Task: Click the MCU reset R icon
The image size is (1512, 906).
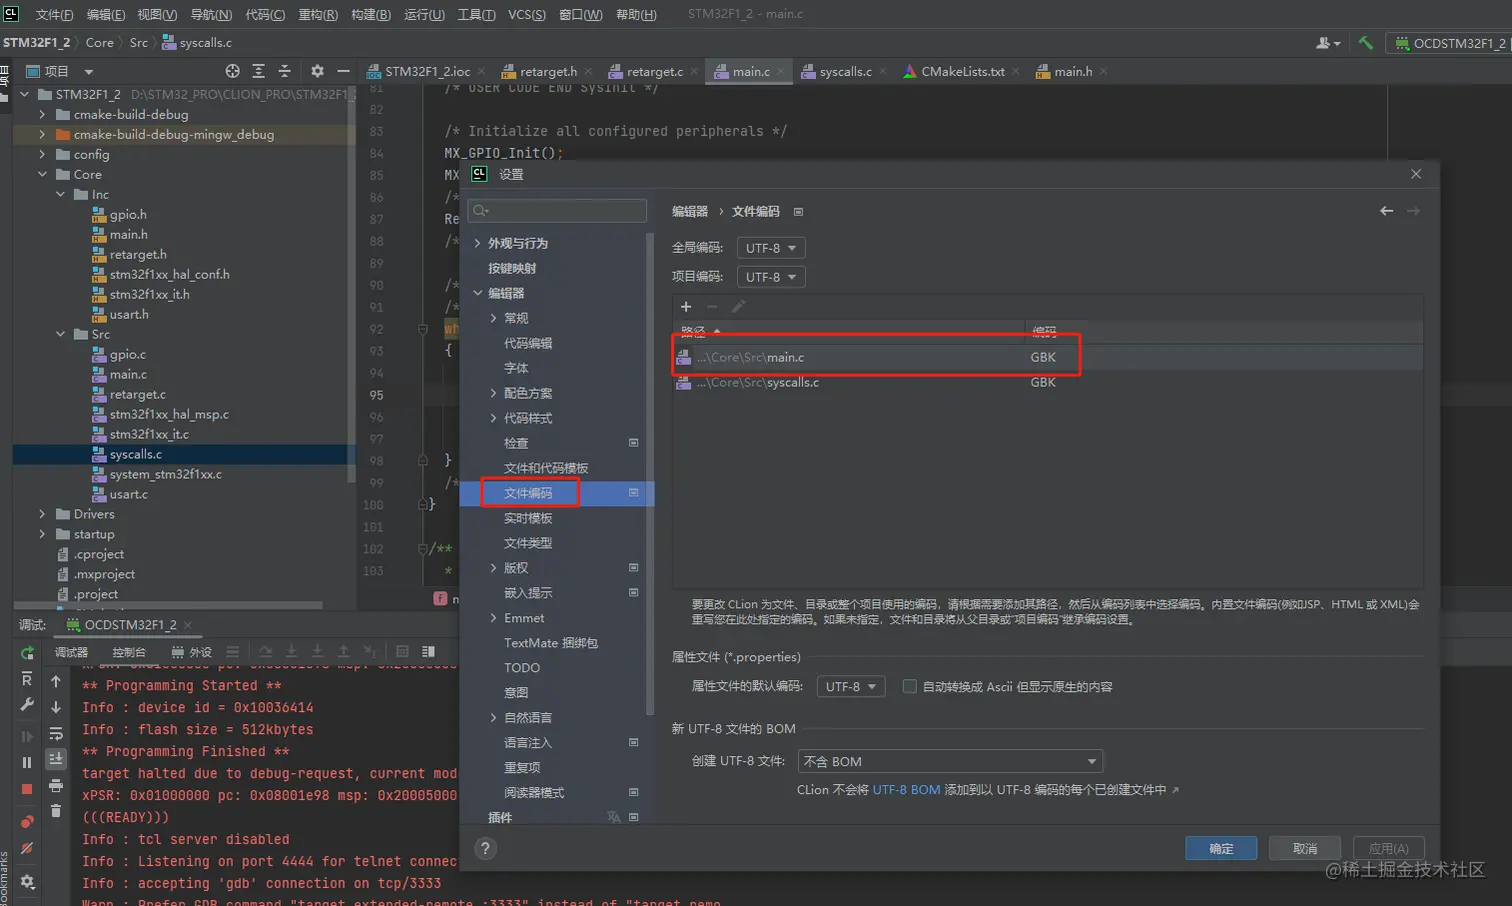Action: 27,679
